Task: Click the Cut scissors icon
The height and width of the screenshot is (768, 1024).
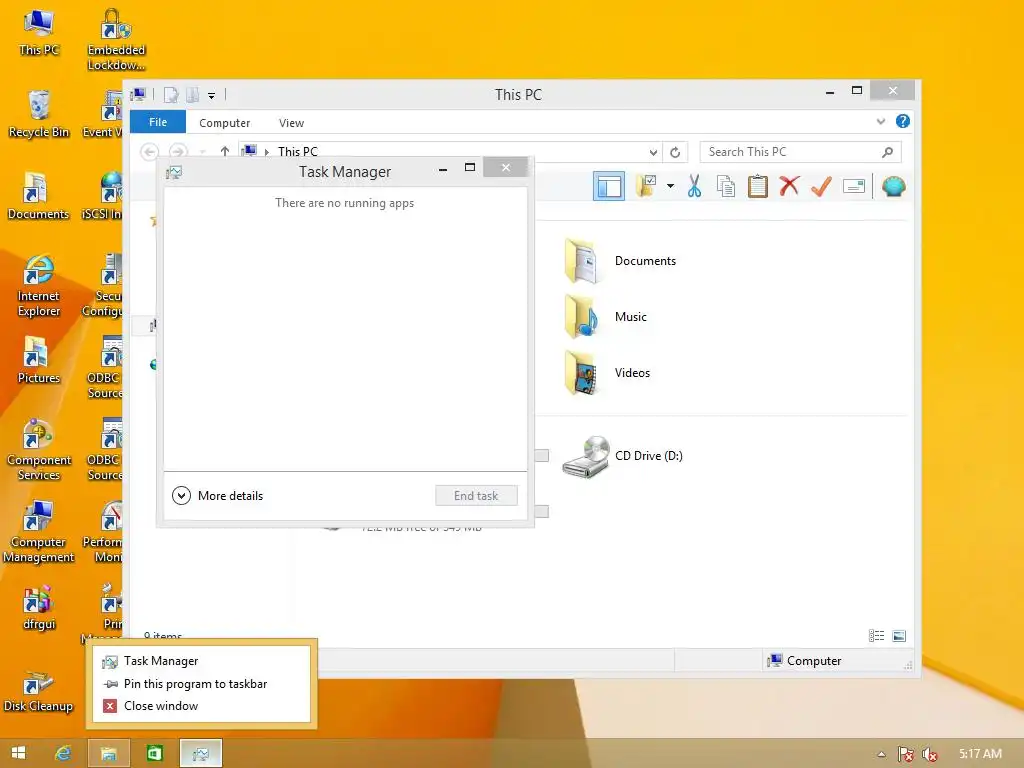Action: pos(694,187)
